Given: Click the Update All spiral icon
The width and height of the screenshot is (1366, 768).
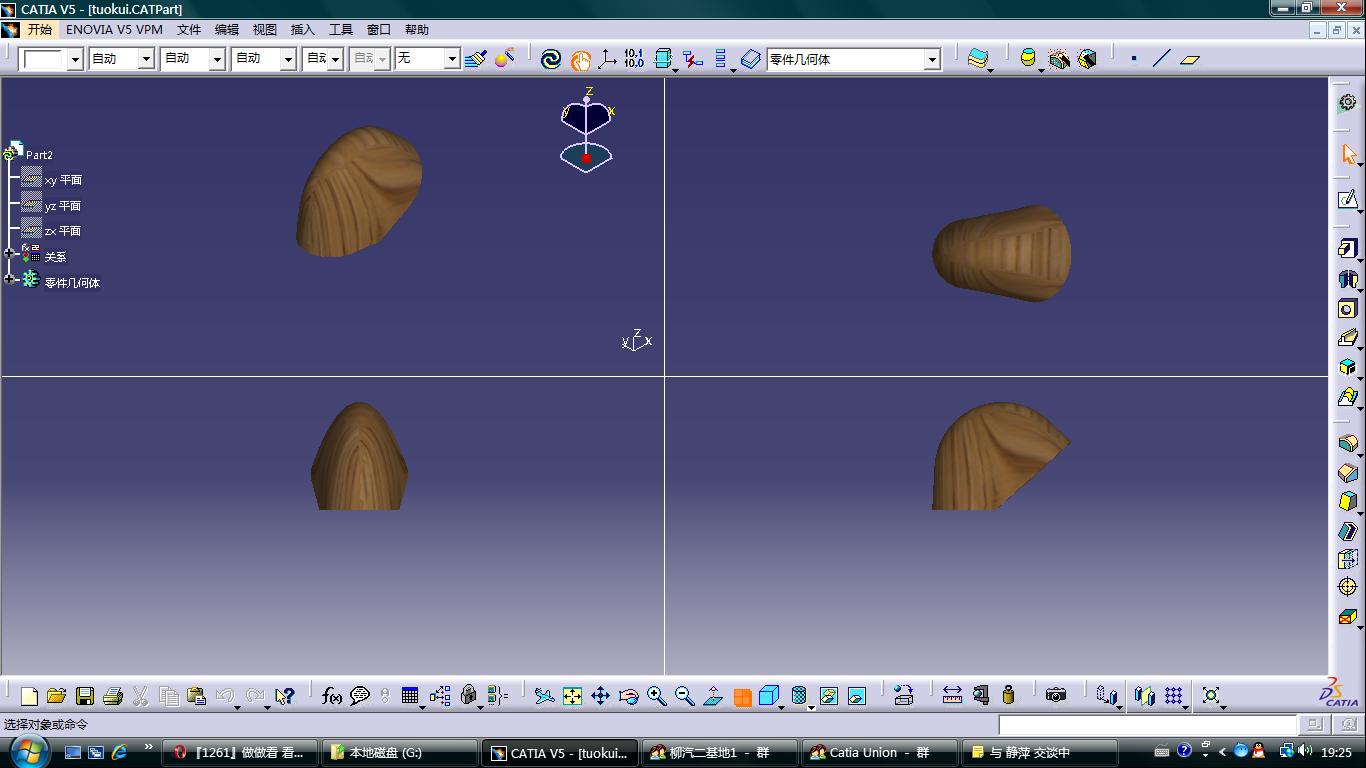Looking at the screenshot, I should click(551, 59).
